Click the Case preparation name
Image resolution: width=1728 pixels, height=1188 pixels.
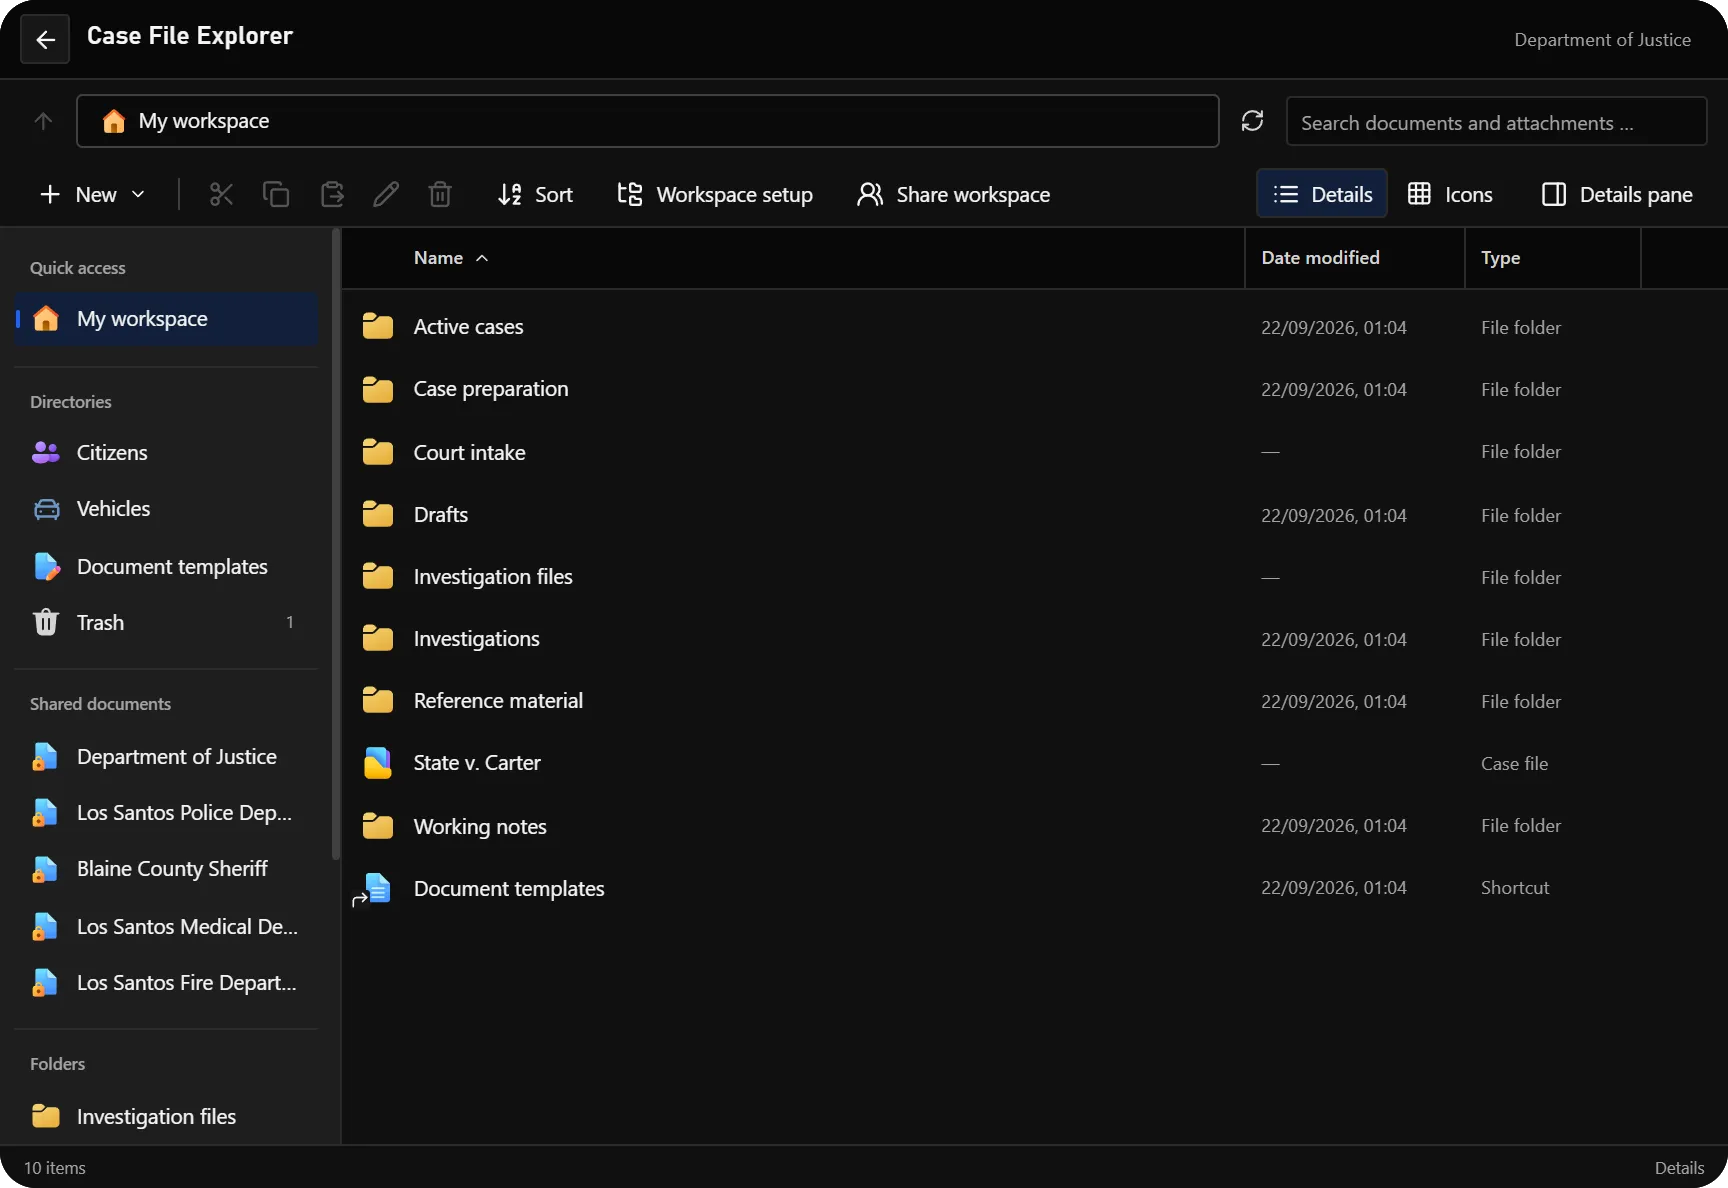pyautogui.click(x=491, y=389)
